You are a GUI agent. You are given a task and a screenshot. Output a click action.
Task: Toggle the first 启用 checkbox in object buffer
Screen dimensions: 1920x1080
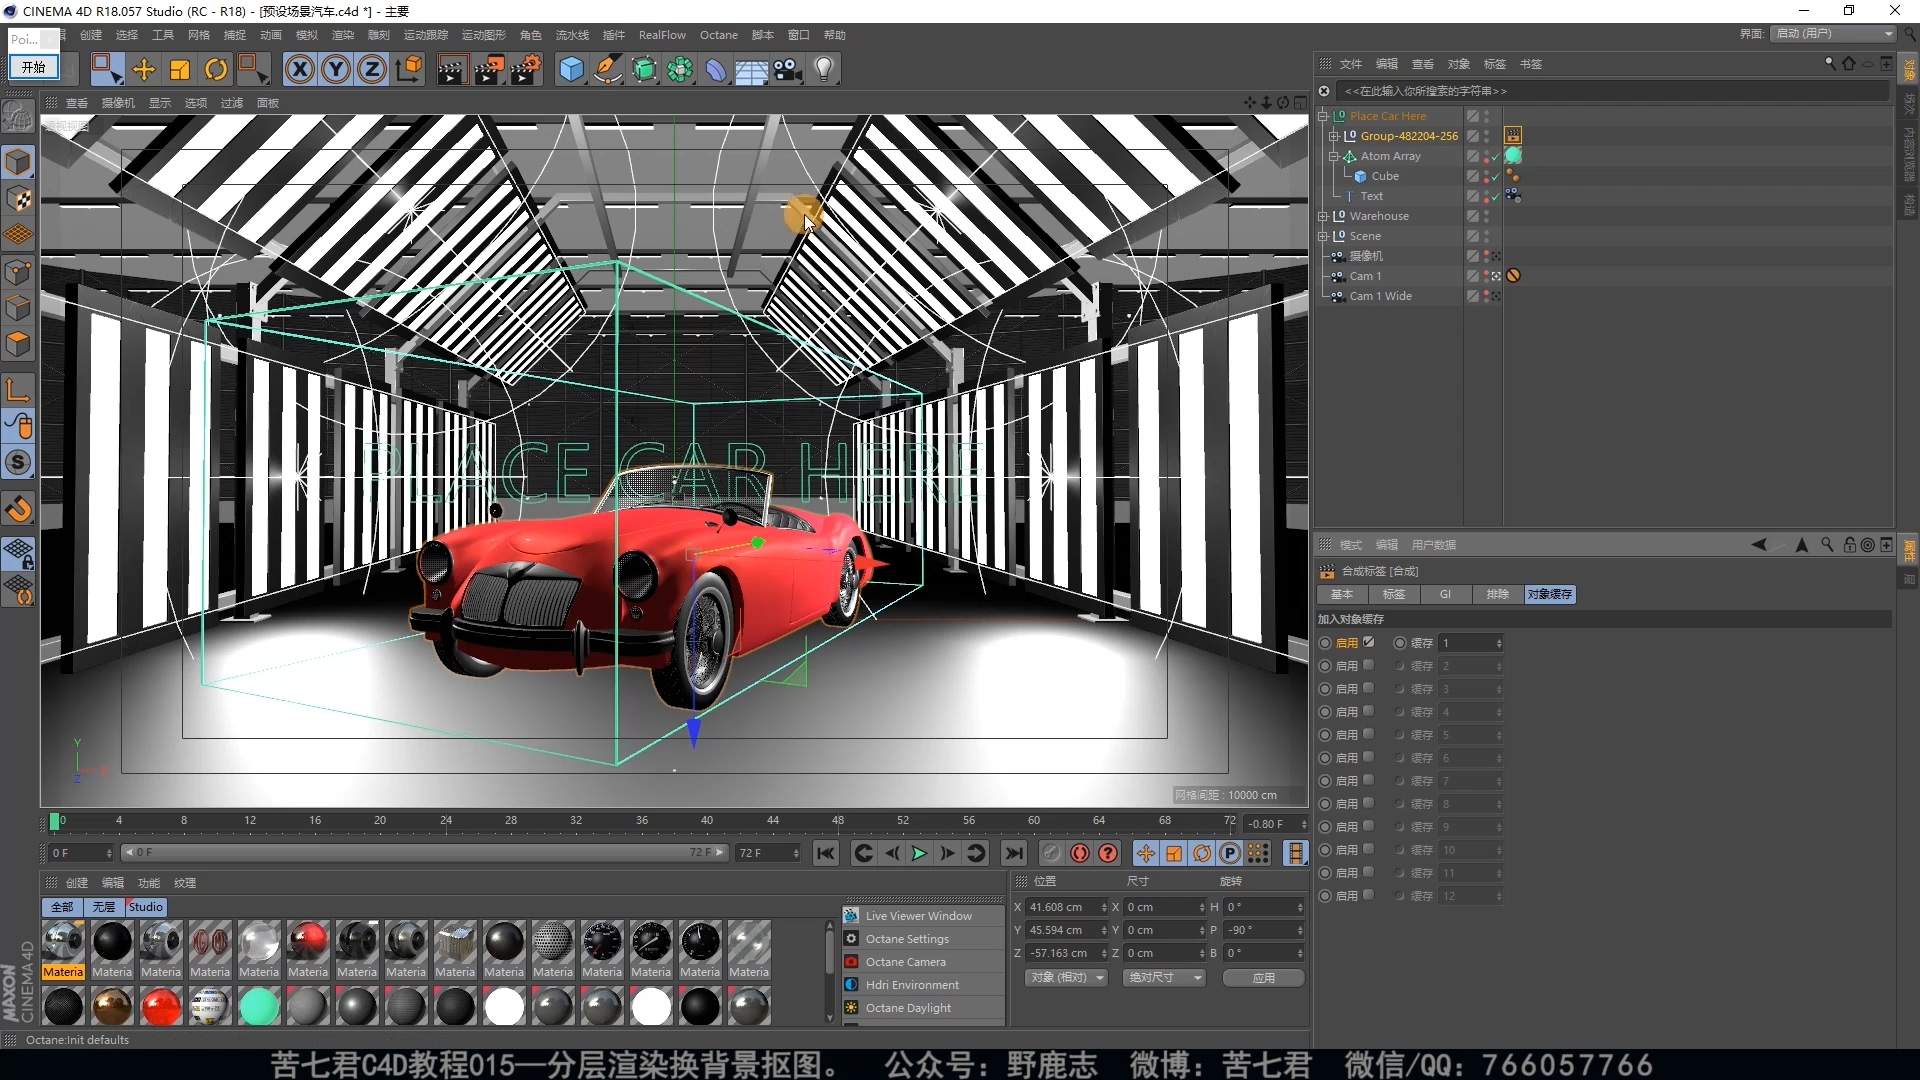pyautogui.click(x=1369, y=642)
